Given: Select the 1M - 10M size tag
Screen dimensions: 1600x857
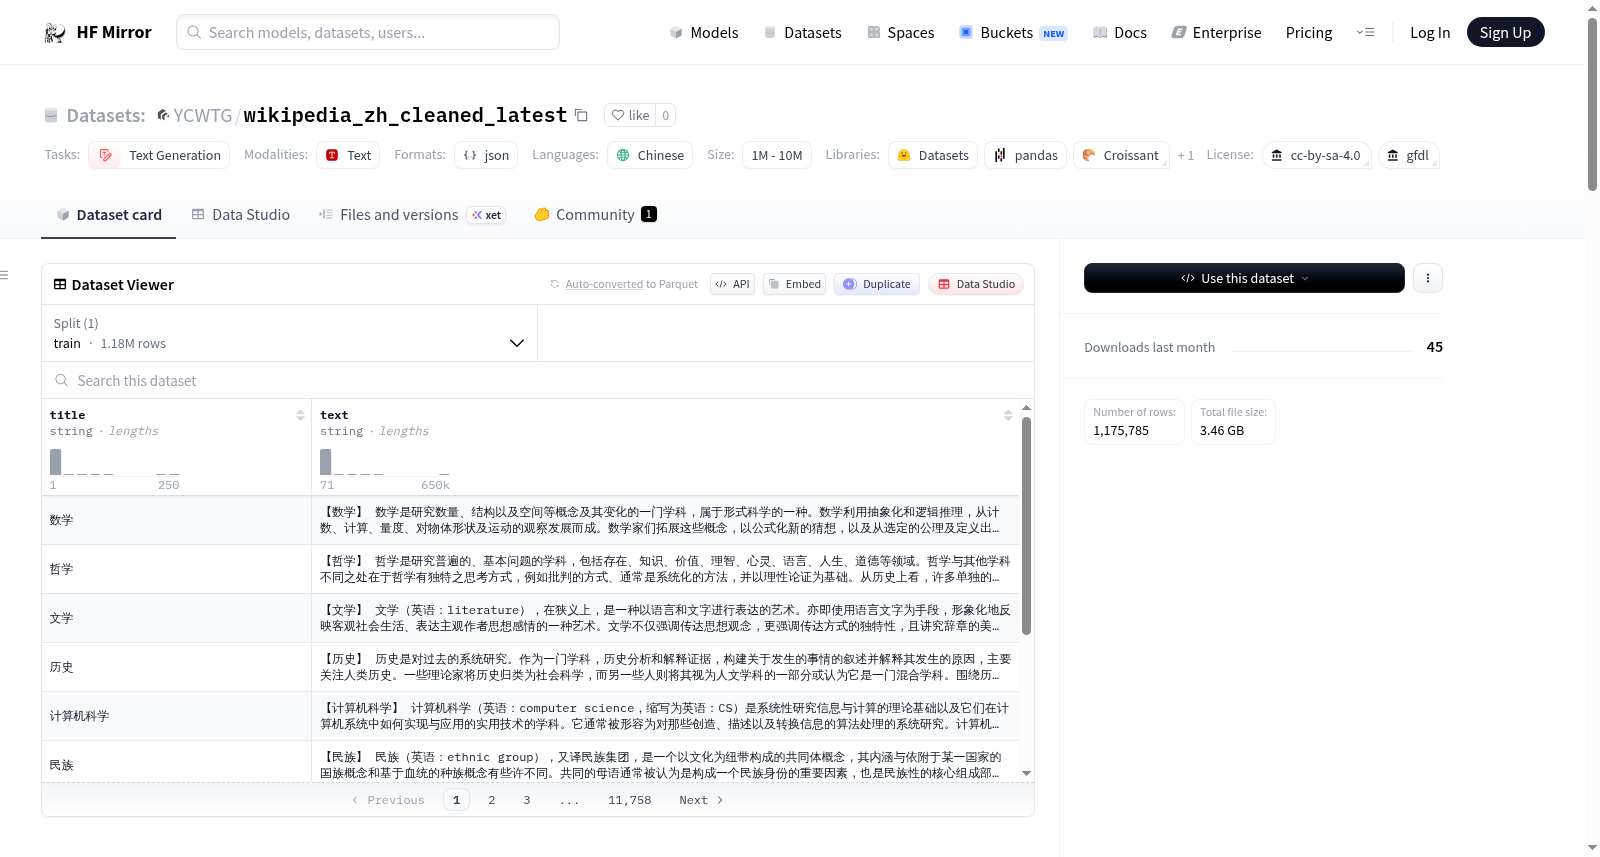Looking at the screenshot, I should (777, 155).
